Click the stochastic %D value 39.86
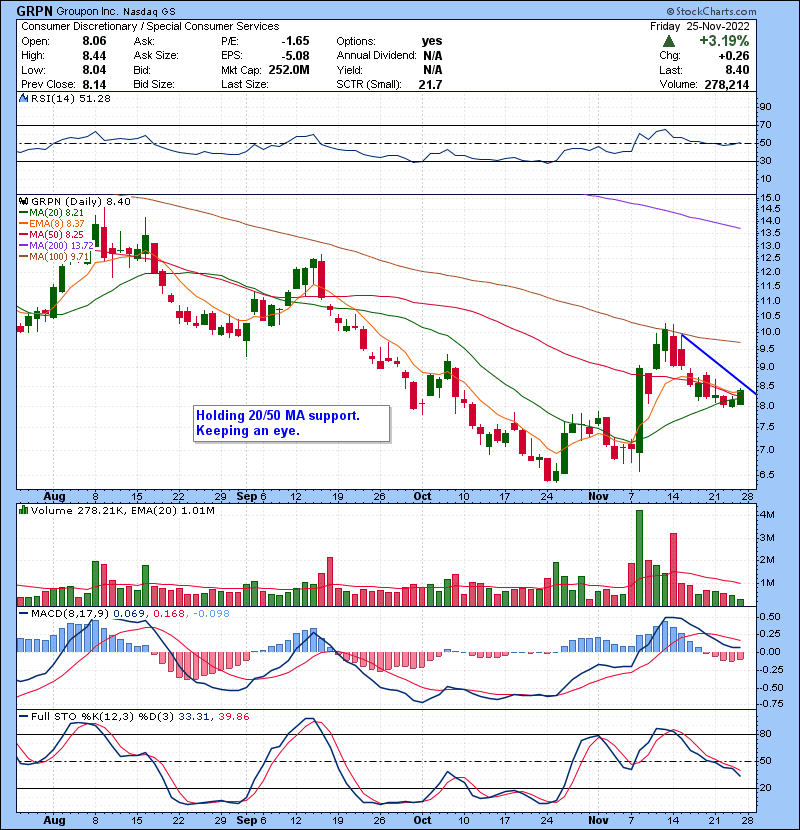Screen dimensions: 800x830 (233, 716)
